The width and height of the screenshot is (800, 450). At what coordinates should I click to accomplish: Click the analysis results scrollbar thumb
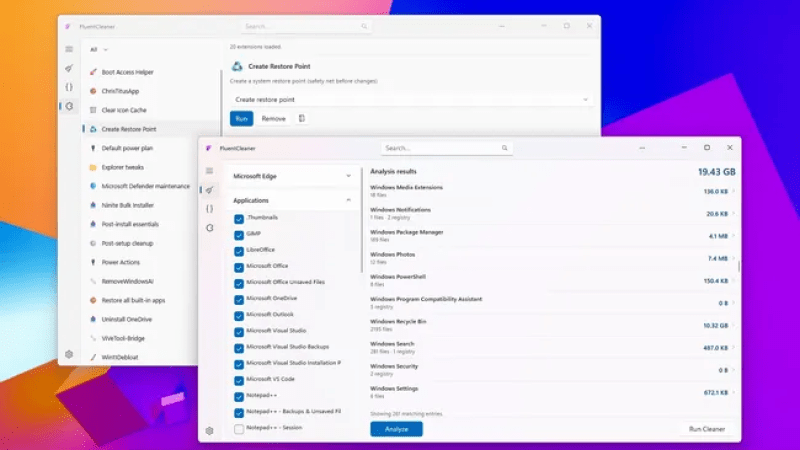point(739,266)
